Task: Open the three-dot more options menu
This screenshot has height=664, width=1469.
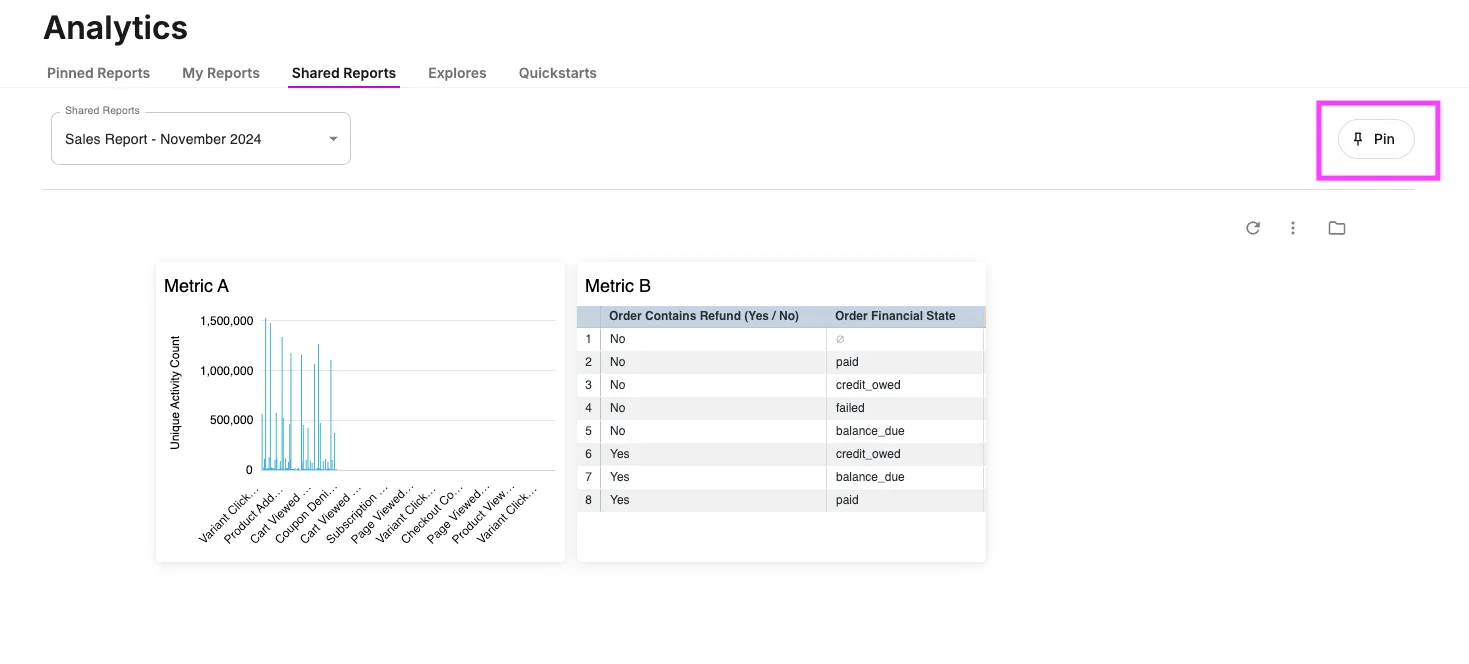Action: click(1293, 228)
